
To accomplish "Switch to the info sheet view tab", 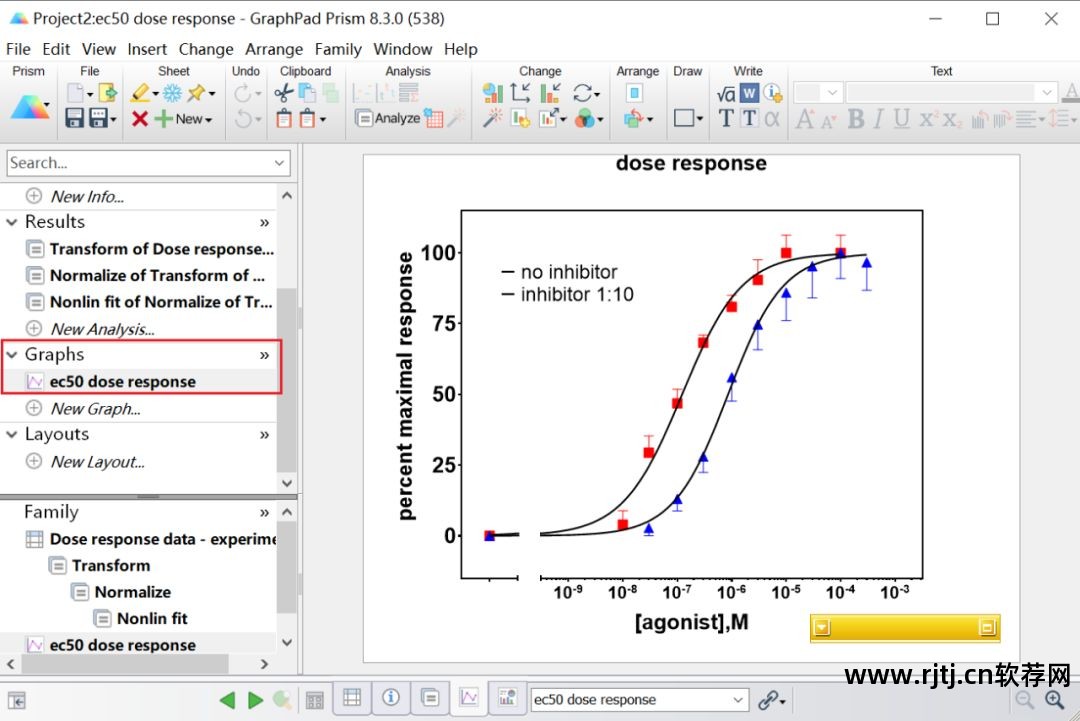I will click(x=391, y=698).
